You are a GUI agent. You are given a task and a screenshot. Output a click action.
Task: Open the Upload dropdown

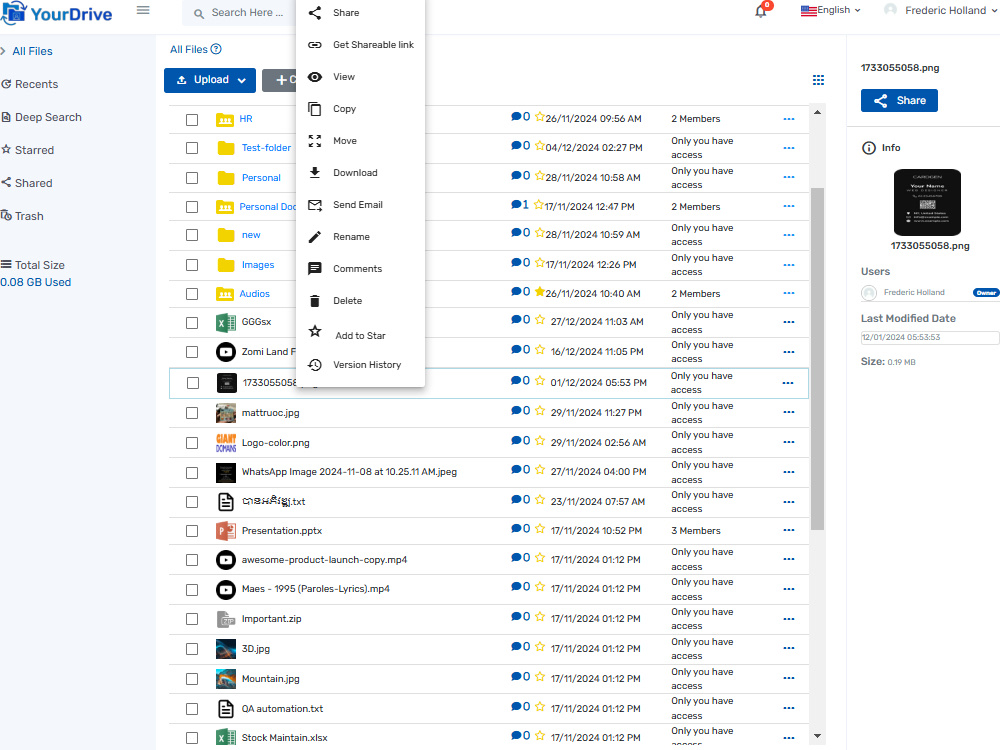pos(210,80)
